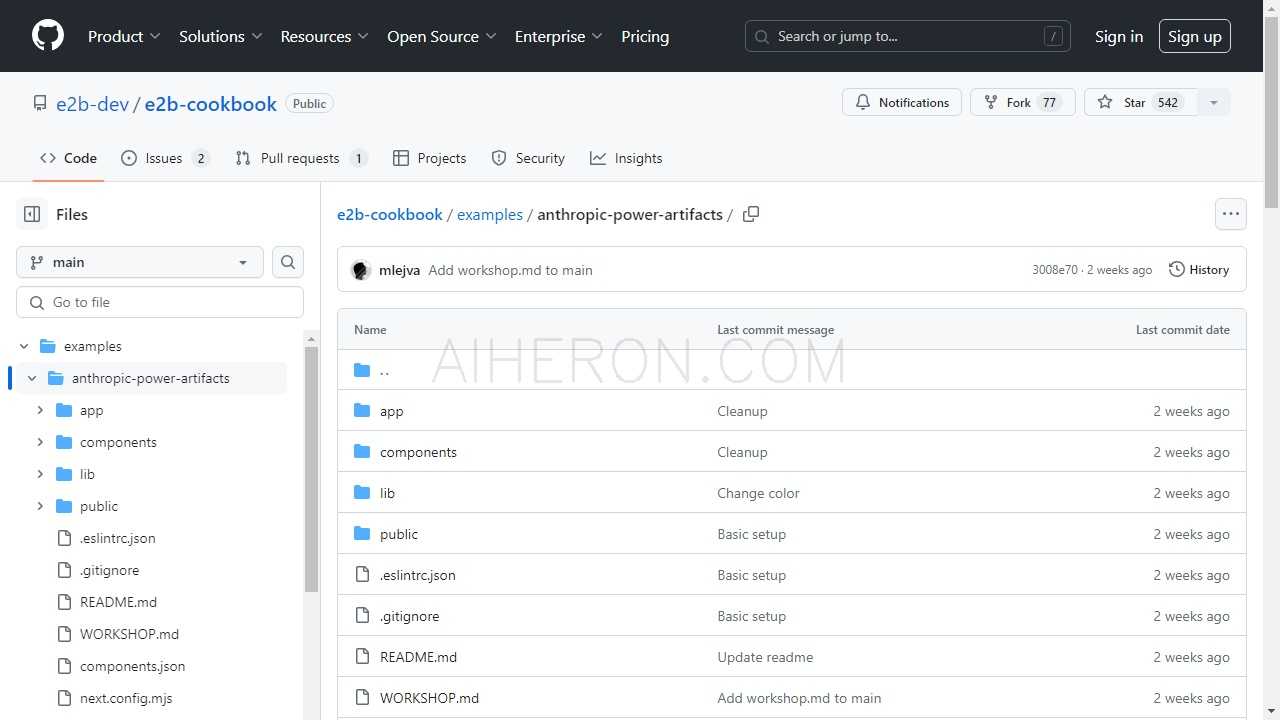Open the Enterprise dropdown menu

point(559,36)
